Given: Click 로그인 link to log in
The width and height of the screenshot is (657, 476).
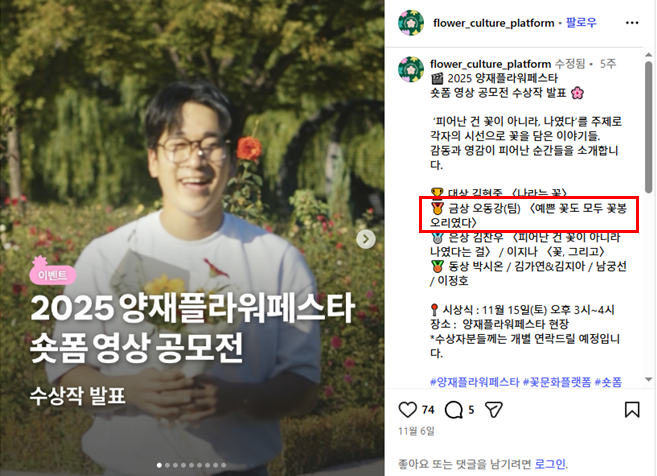Looking at the screenshot, I should 550,464.
